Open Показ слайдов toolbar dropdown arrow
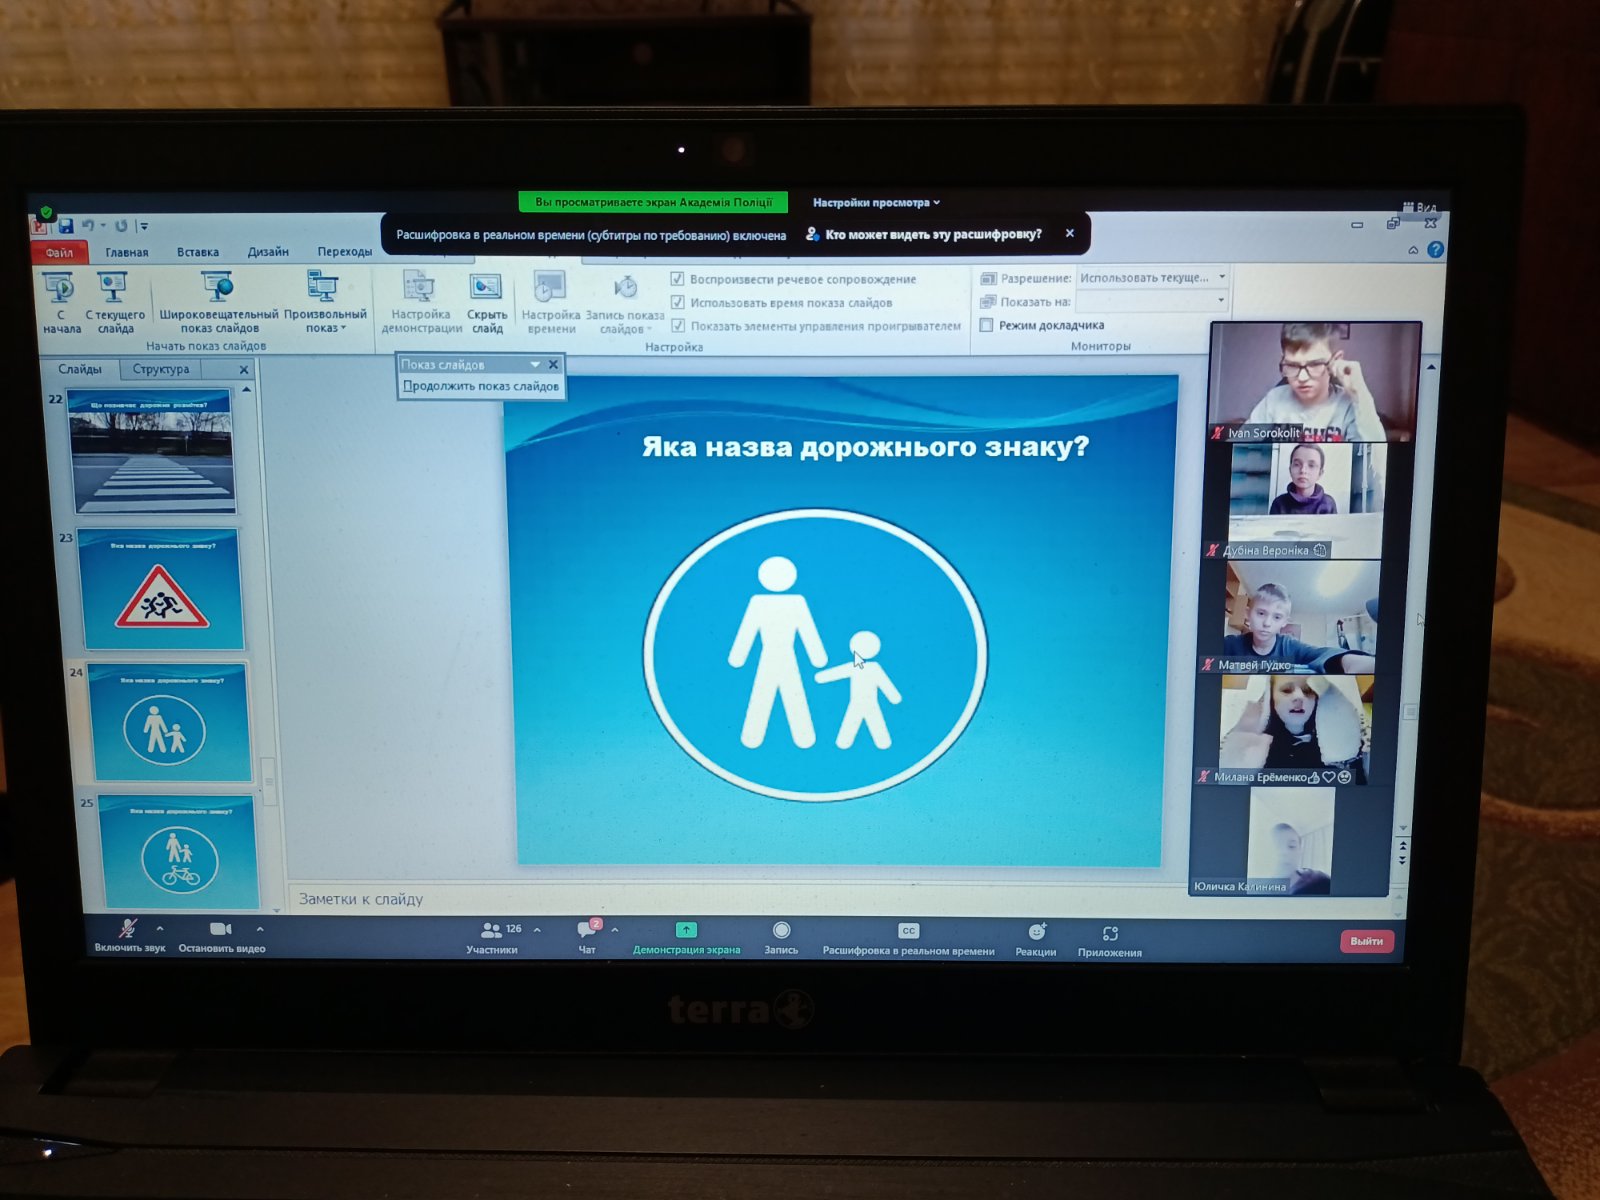This screenshot has width=1600, height=1200. click(535, 364)
